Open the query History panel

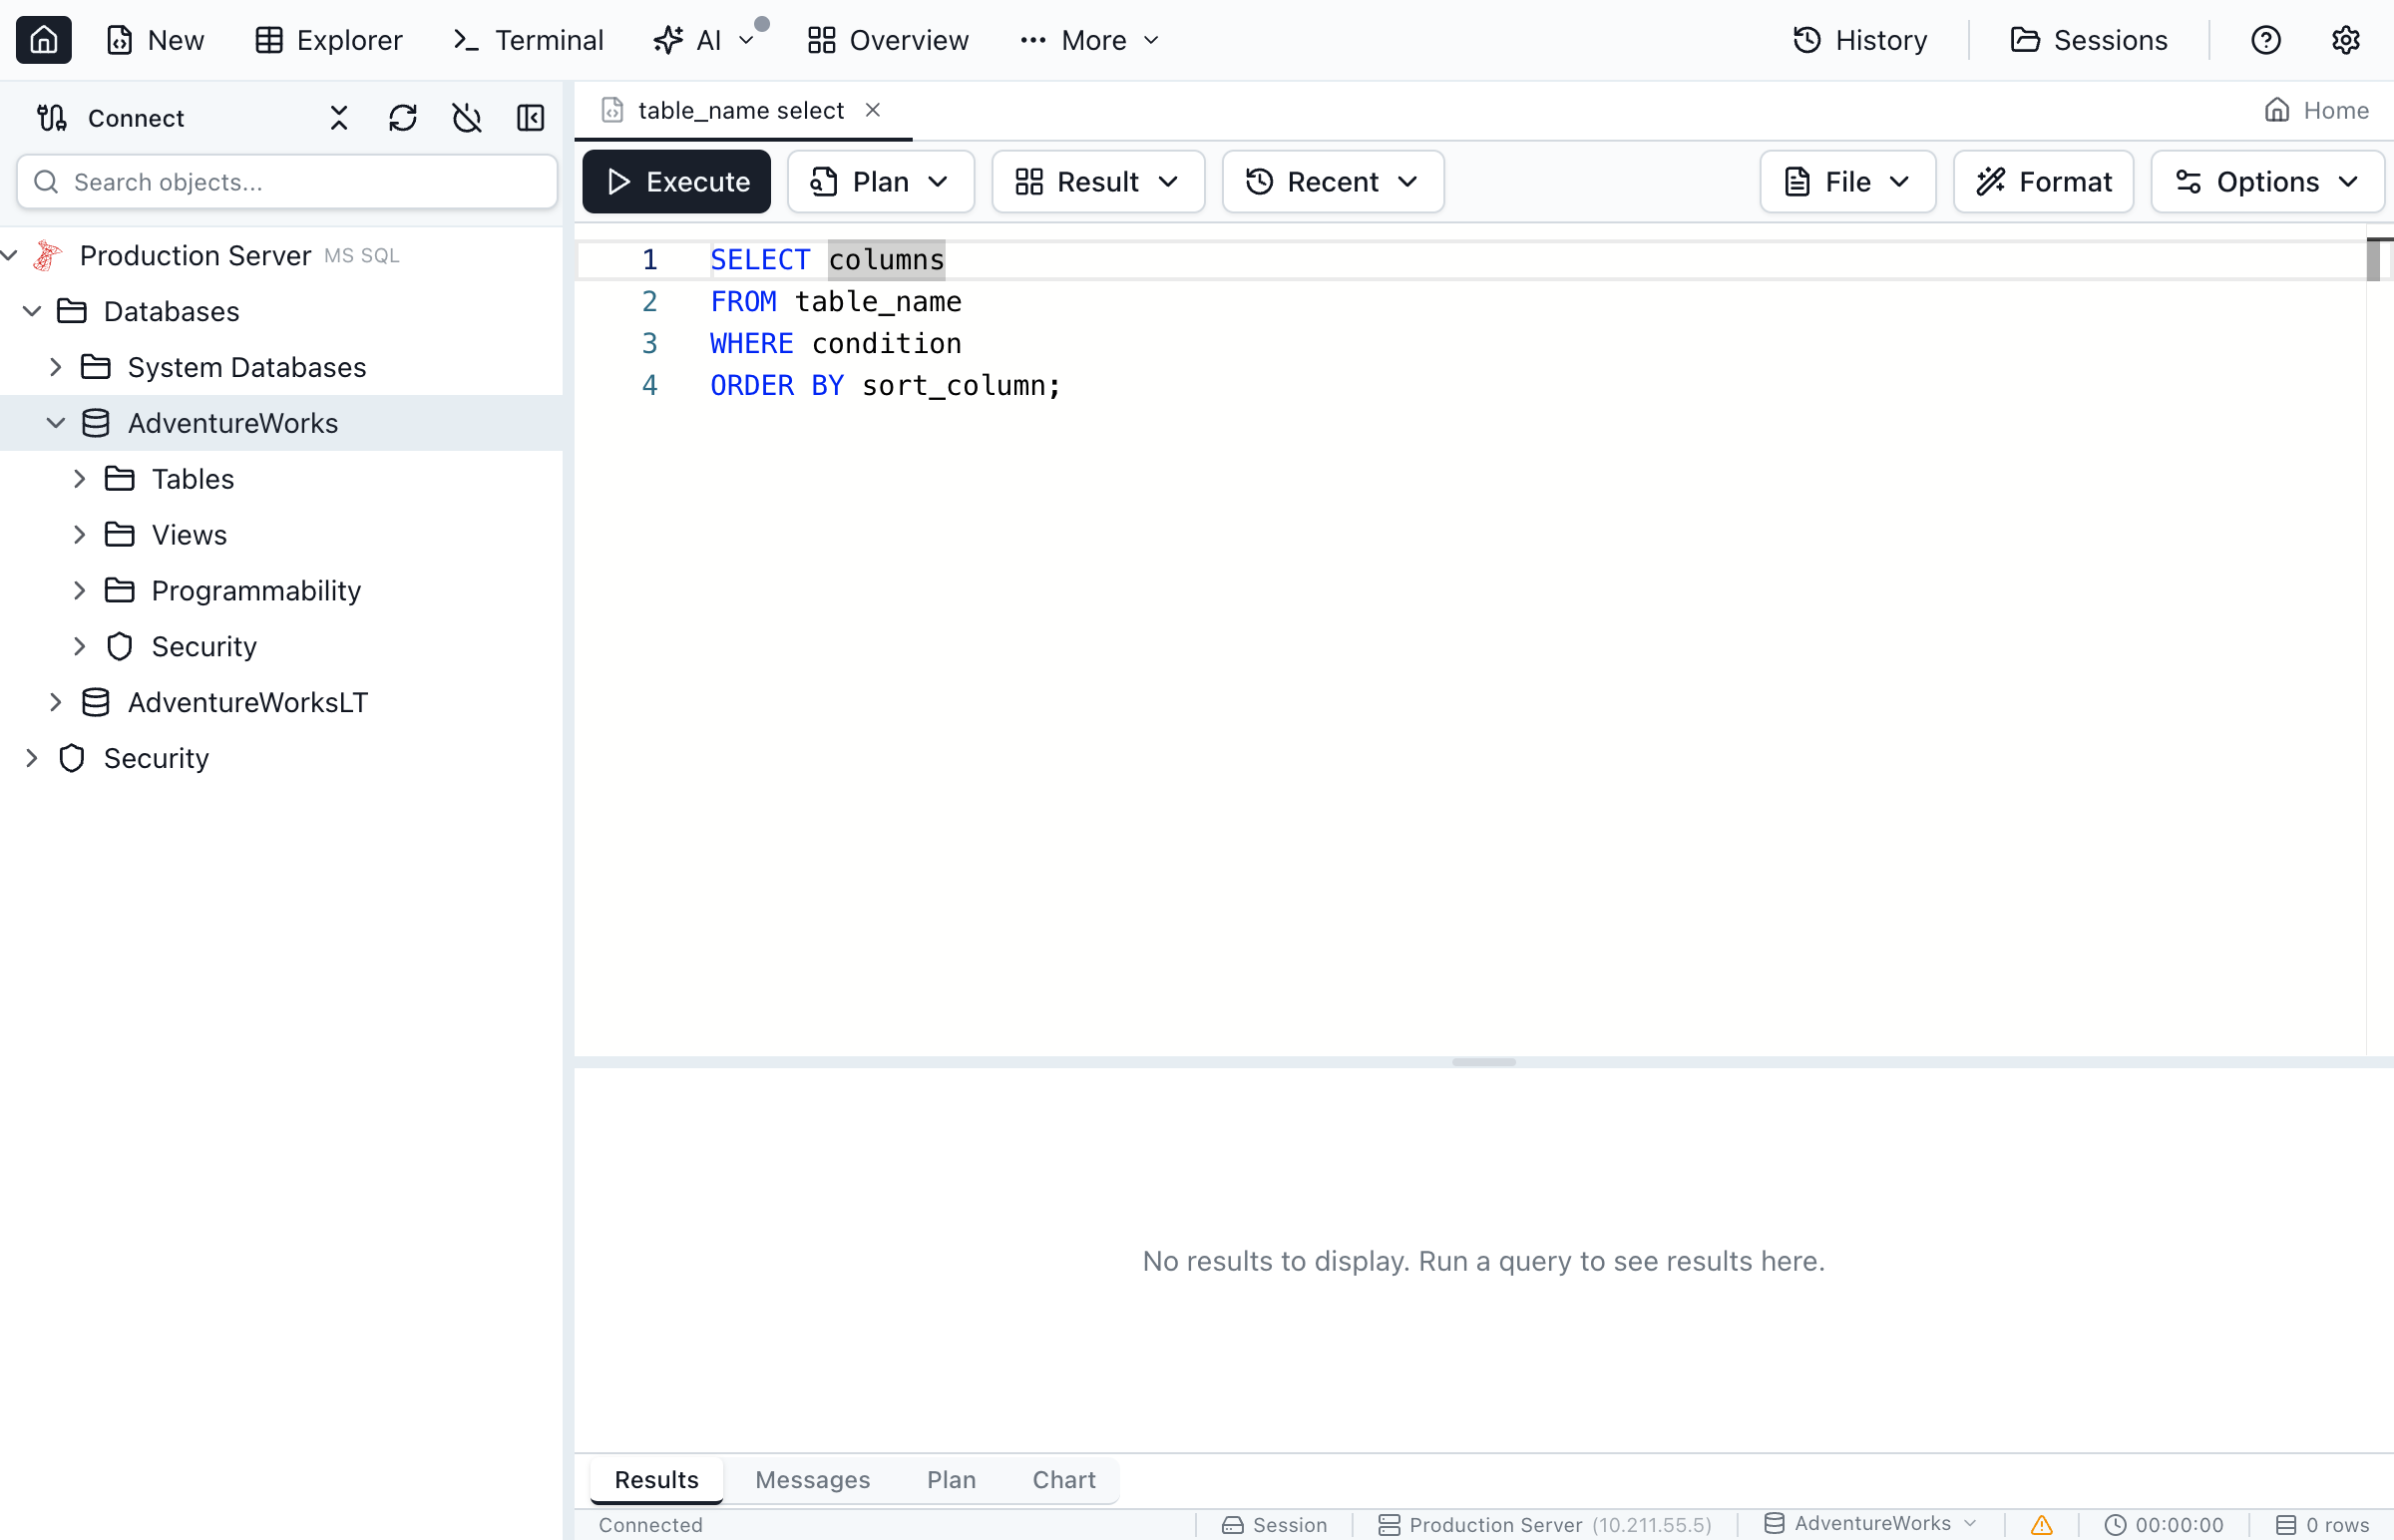(1860, 40)
